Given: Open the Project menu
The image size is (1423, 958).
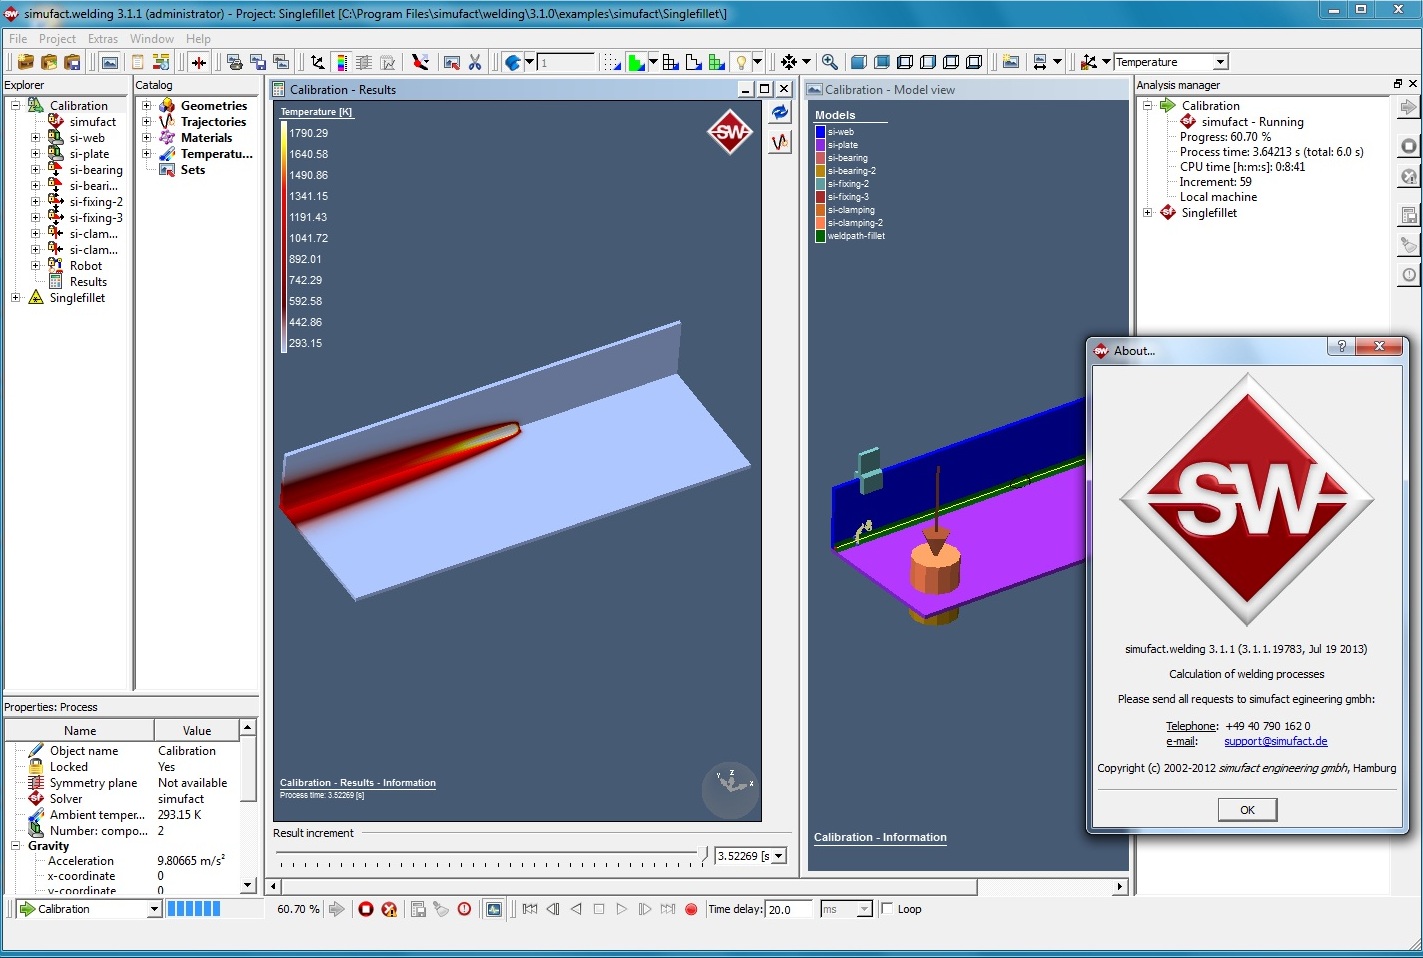Looking at the screenshot, I should coord(57,39).
